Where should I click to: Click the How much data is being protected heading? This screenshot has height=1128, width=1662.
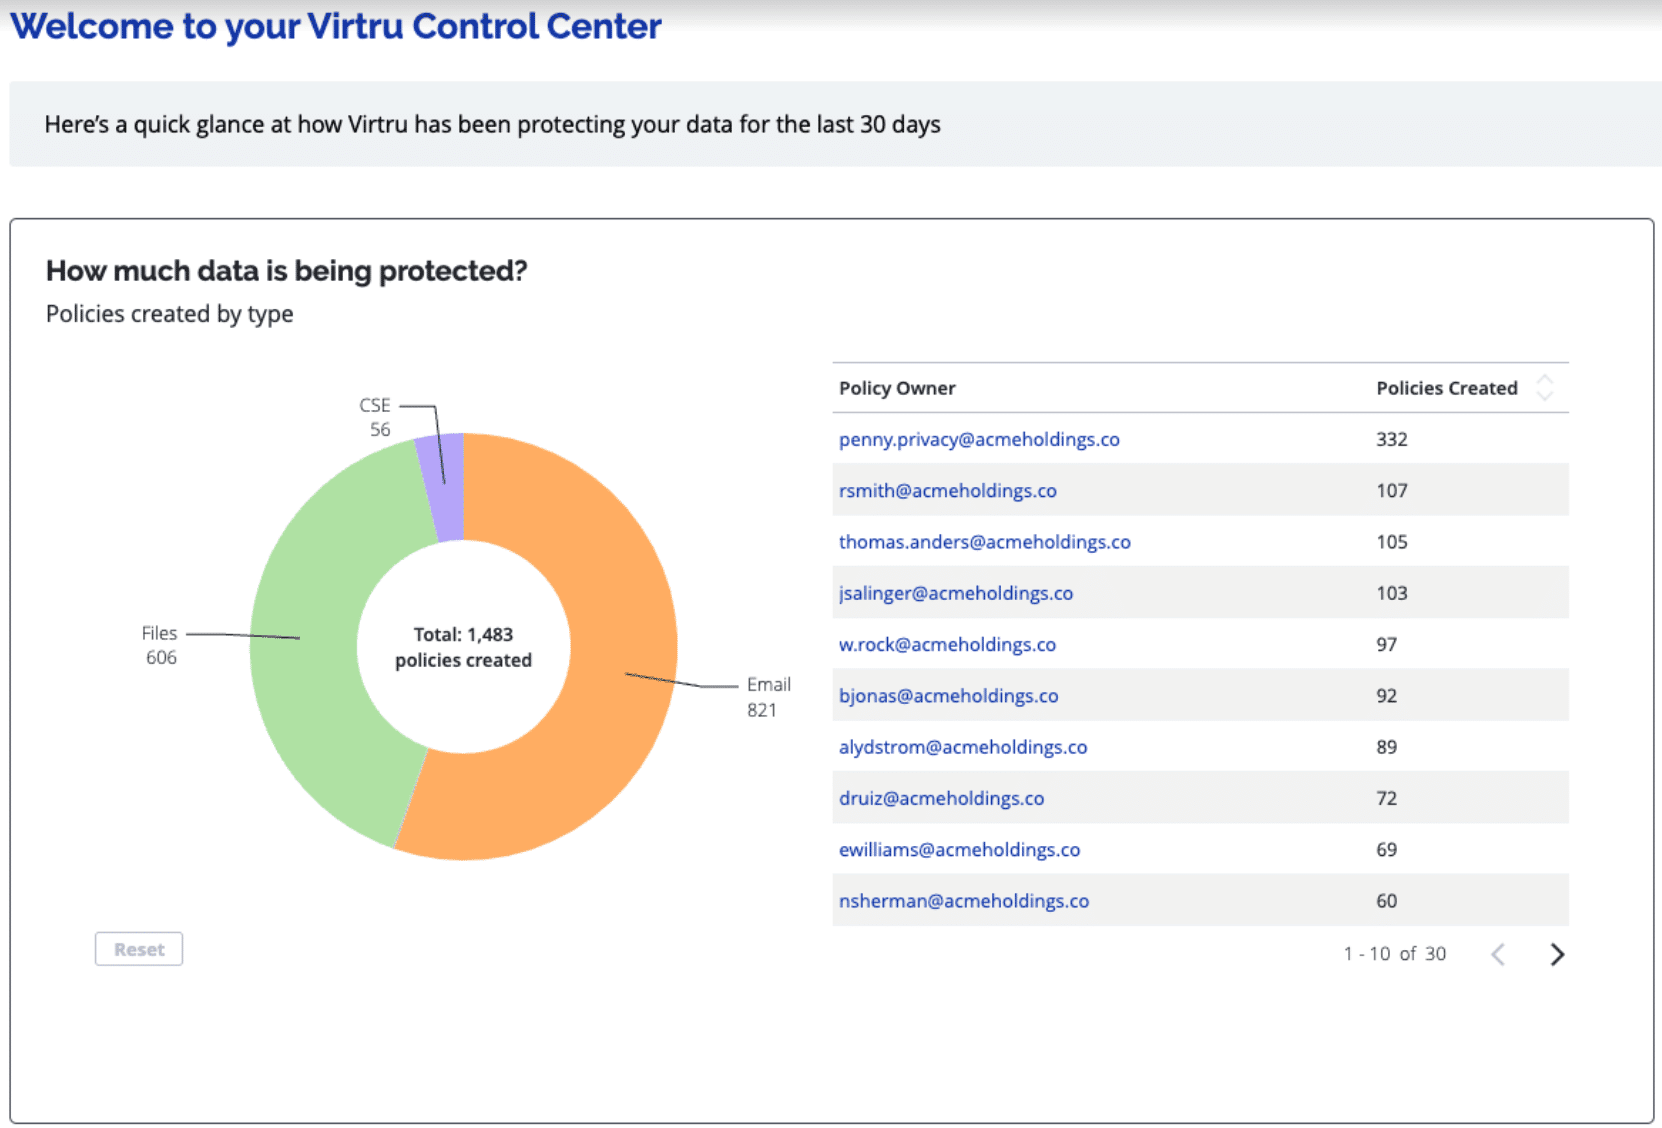point(286,271)
